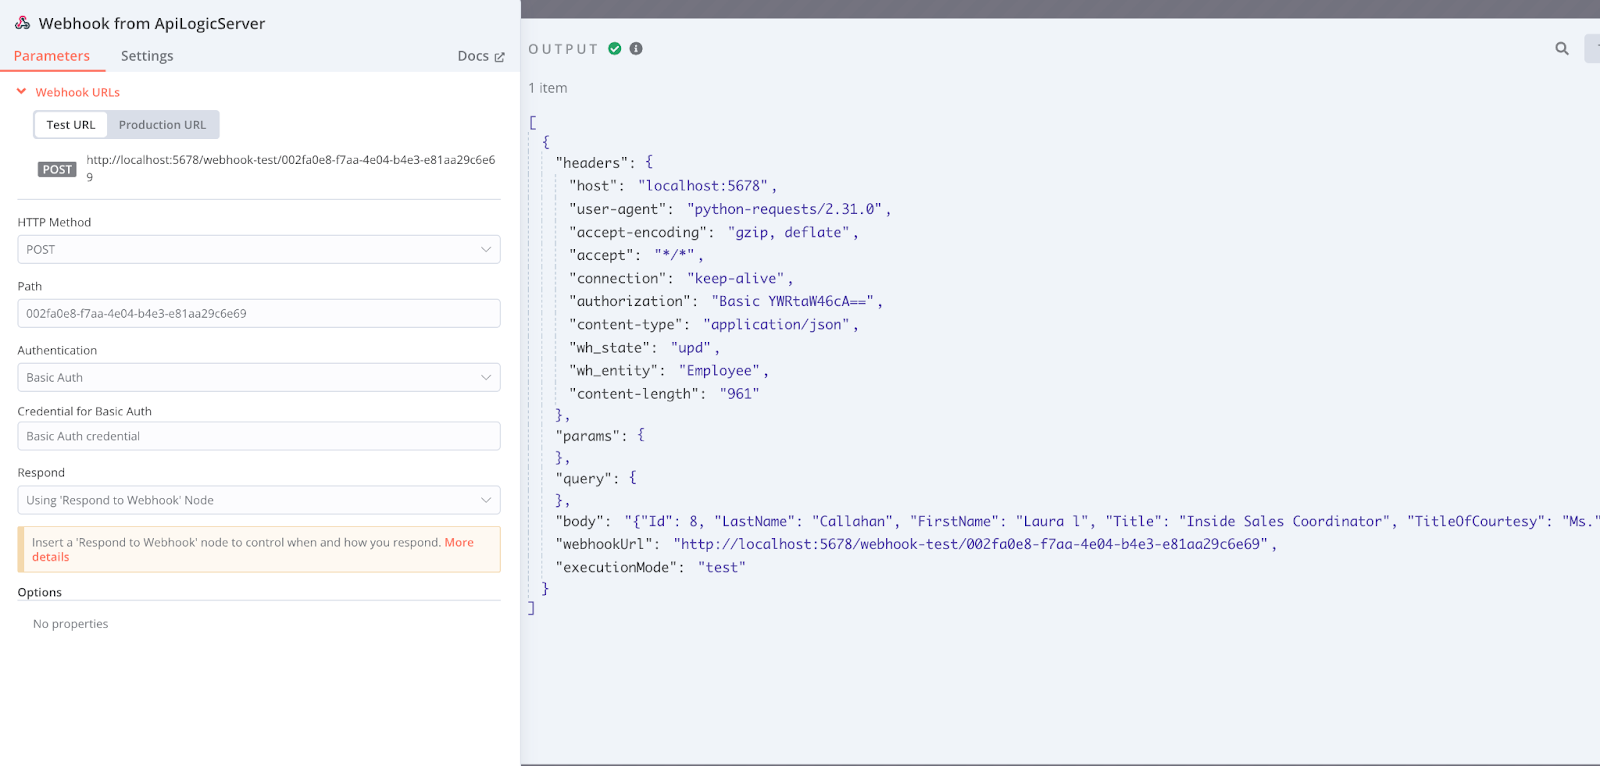Click into the Path input field

click(259, 313)
